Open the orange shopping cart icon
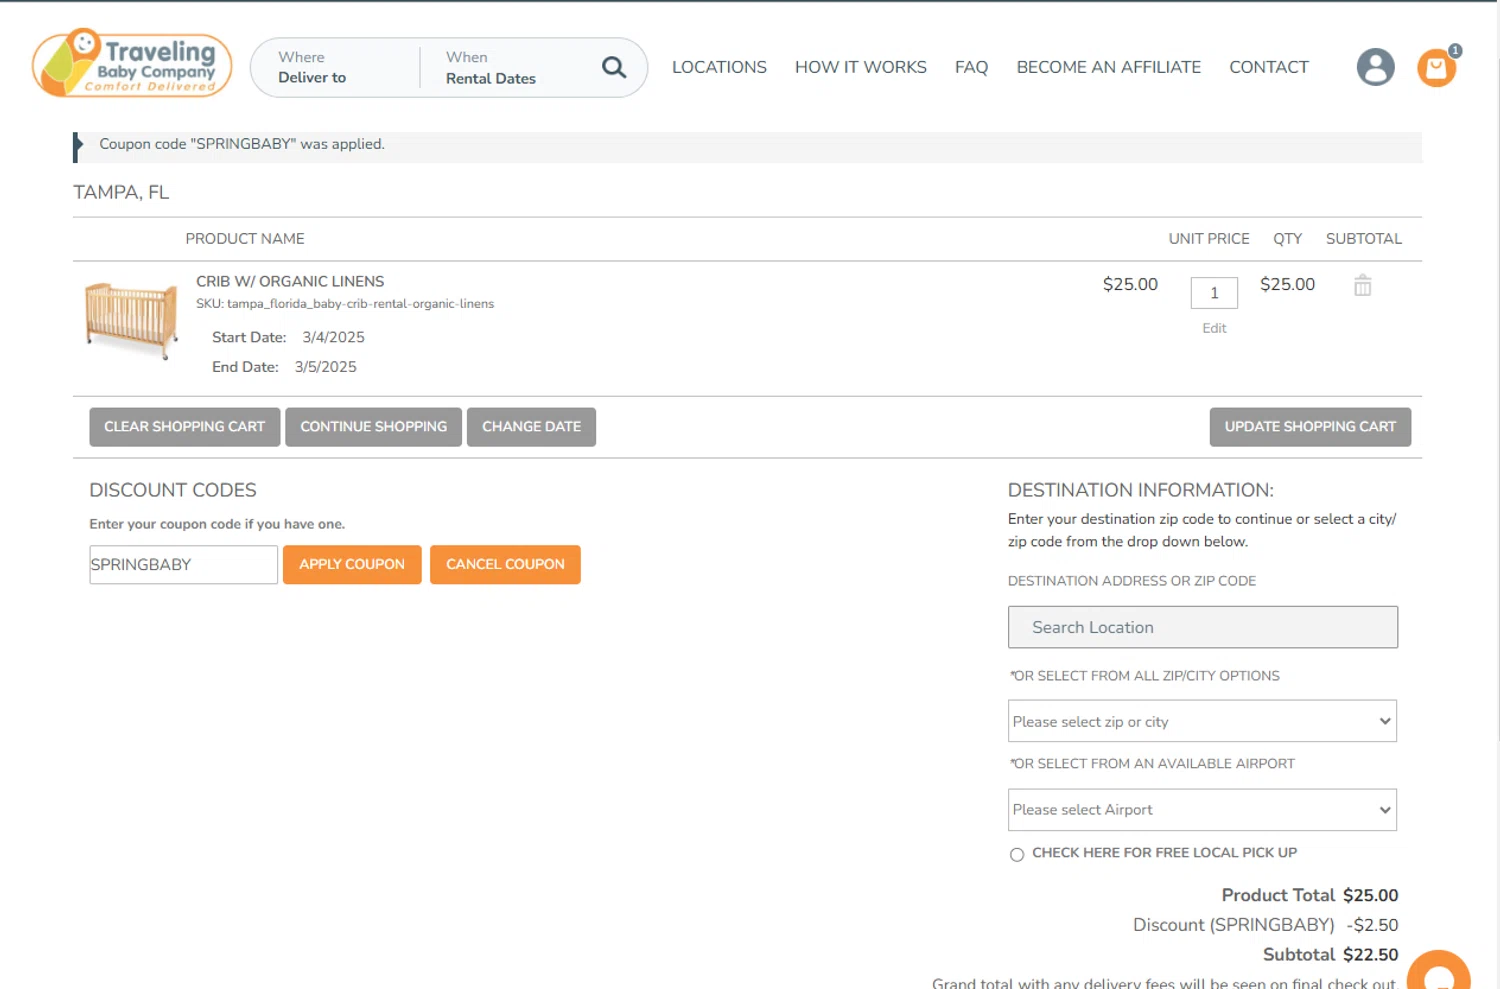Screen dimensions: 1500x989 point(1437,67)
